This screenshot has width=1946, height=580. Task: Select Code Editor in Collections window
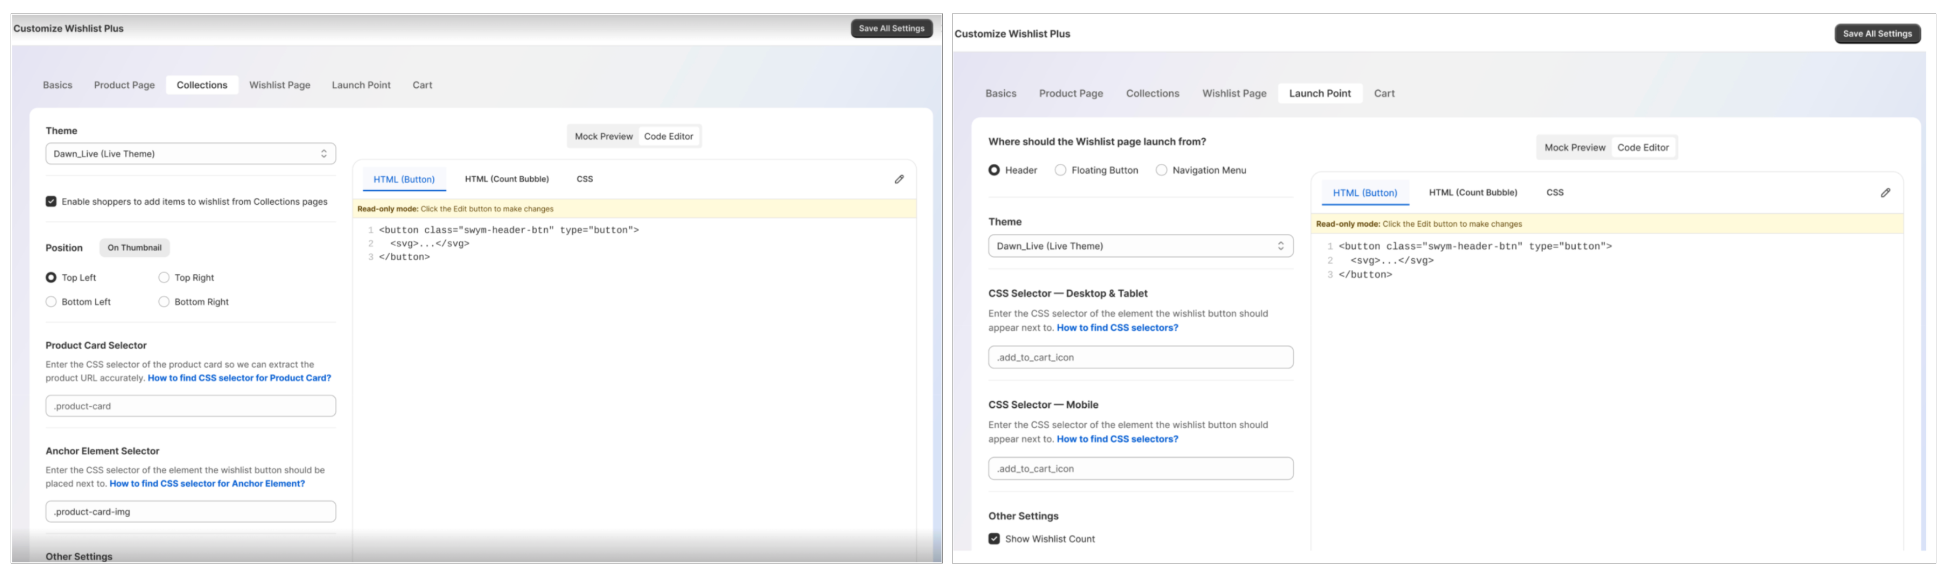[668, 136]
